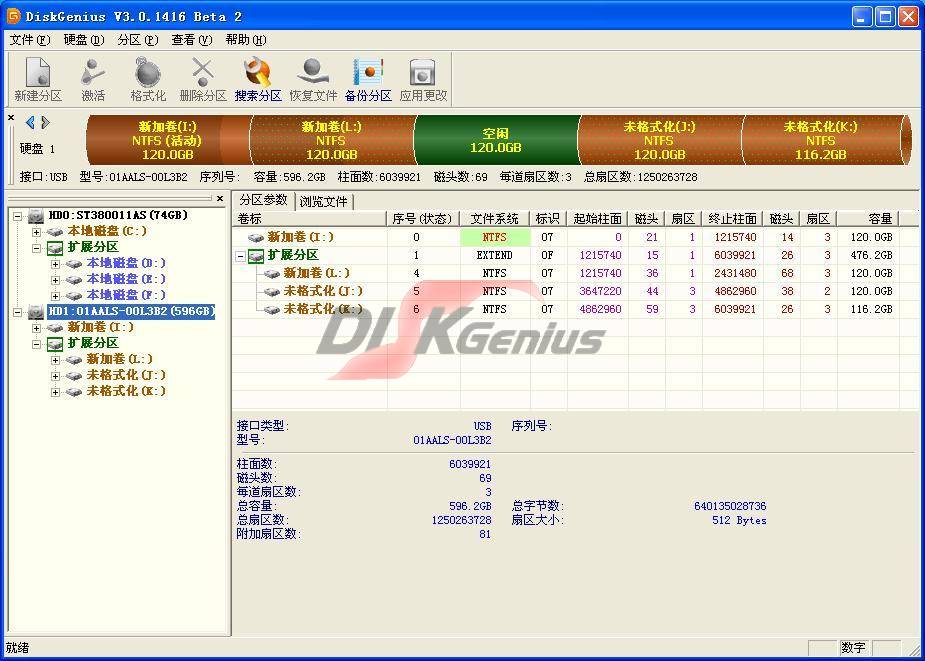Close the left tree panel with X
The image size is (925, 661).
point(220,199)
